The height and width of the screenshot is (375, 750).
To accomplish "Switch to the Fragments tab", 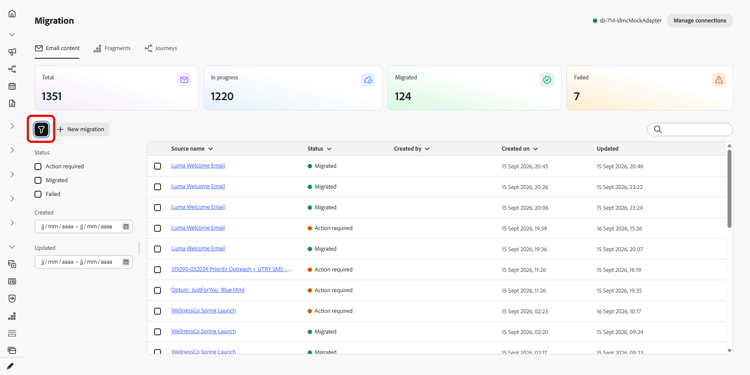I will (x=112, y=48).
